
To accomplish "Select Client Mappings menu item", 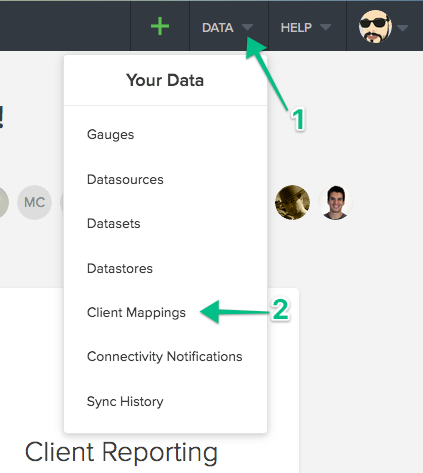I will (x=136, y=313).
